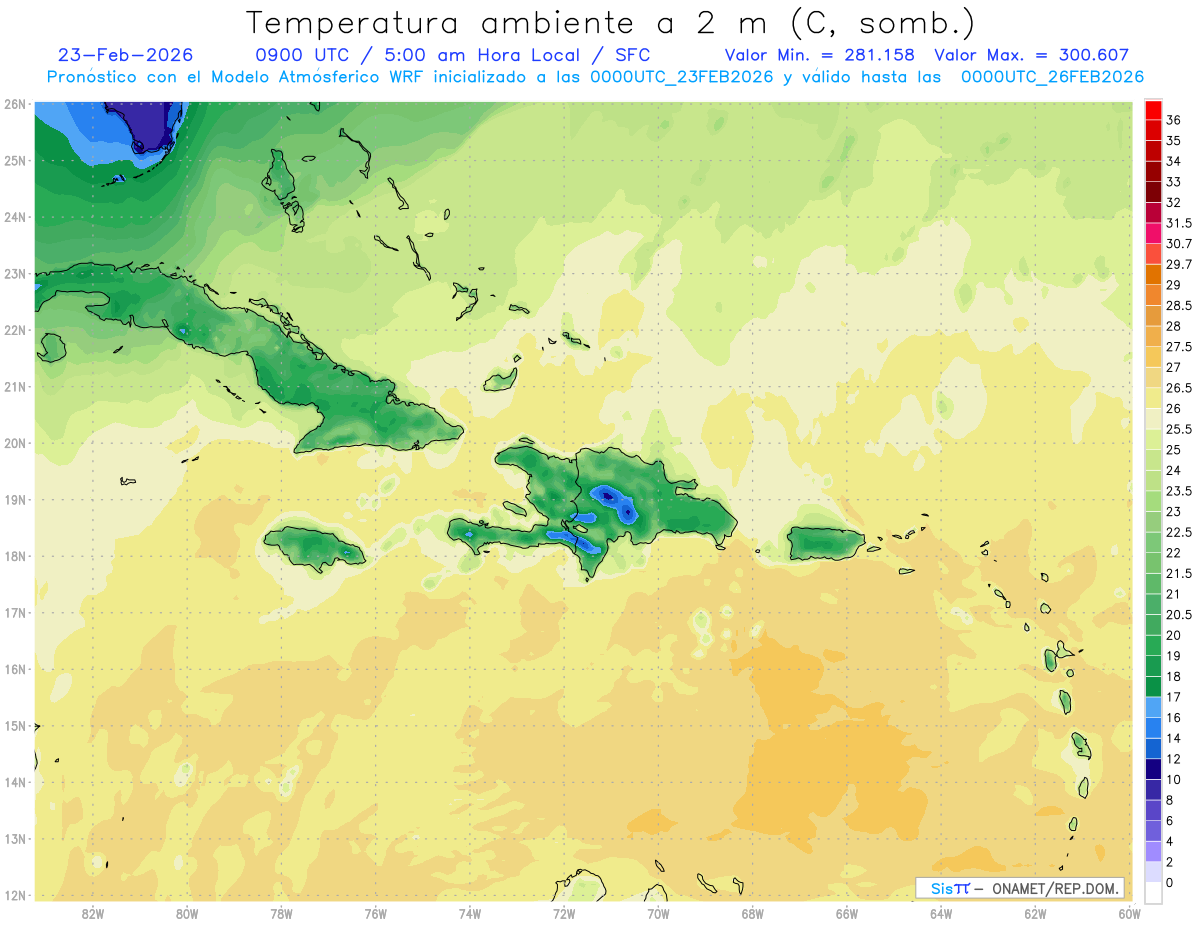The height and width of the screenshot is (927, 1200).
Task: Click the legend value '0'
Action: [1170, 883]
